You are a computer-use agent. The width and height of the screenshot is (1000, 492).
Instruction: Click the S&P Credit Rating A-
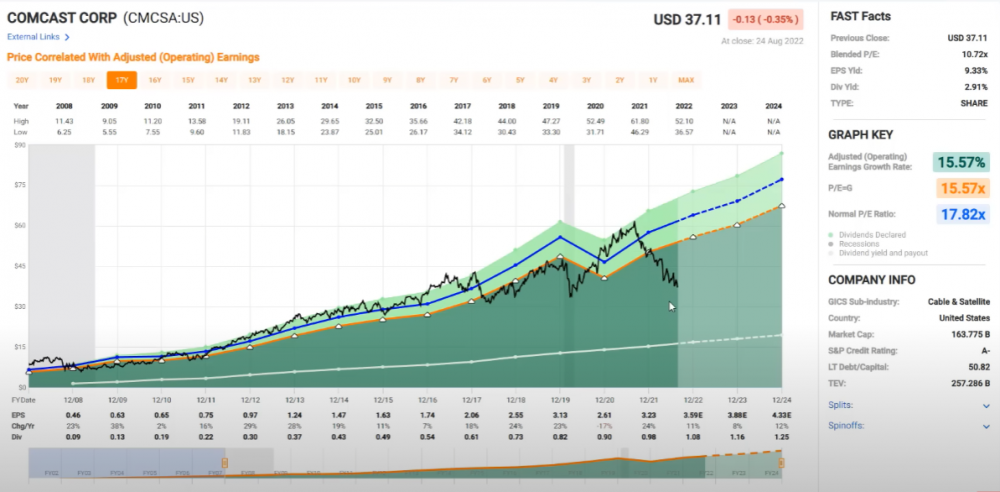click(985, 350)
